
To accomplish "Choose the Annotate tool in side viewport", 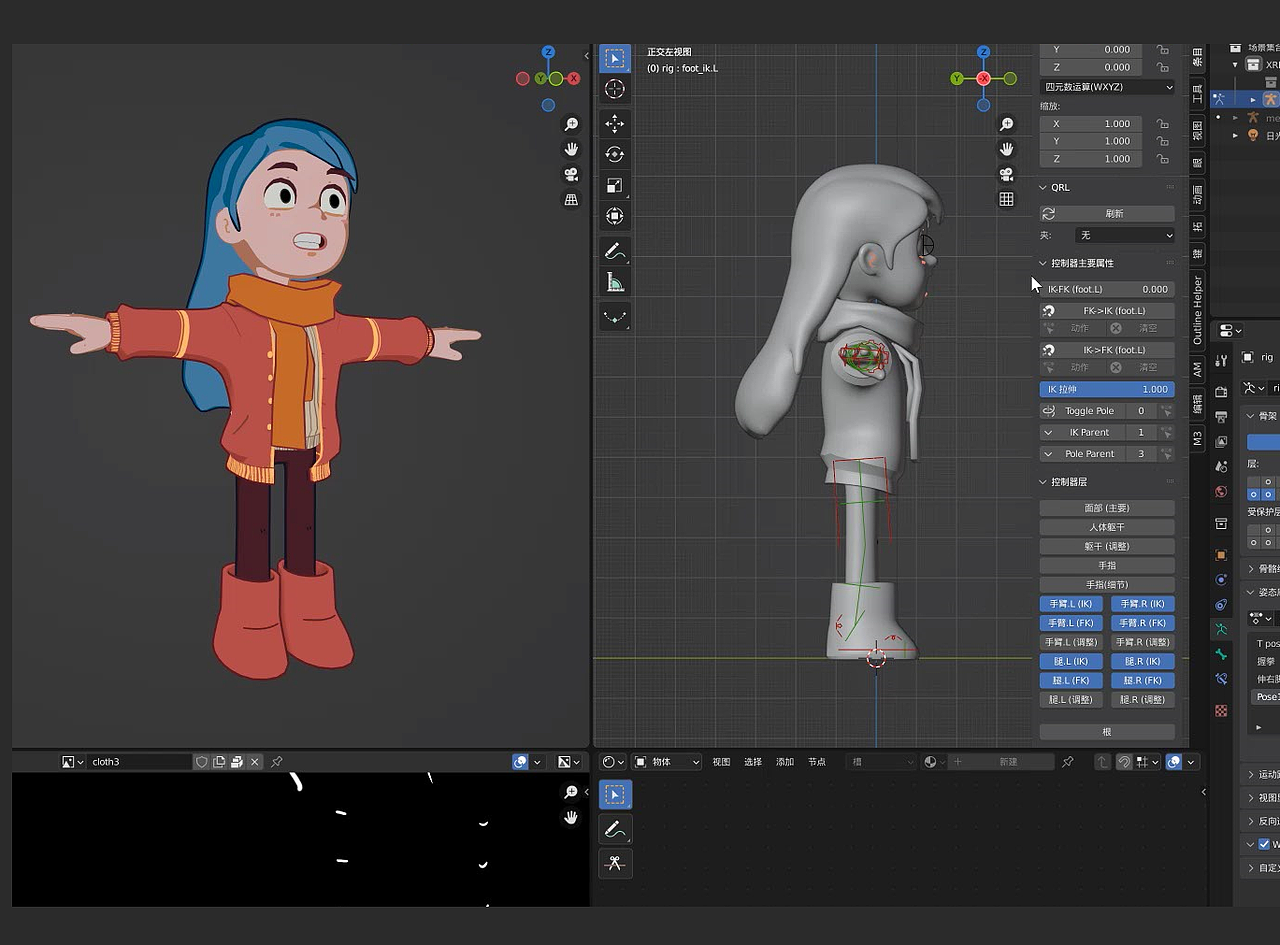I will point(615,251).
